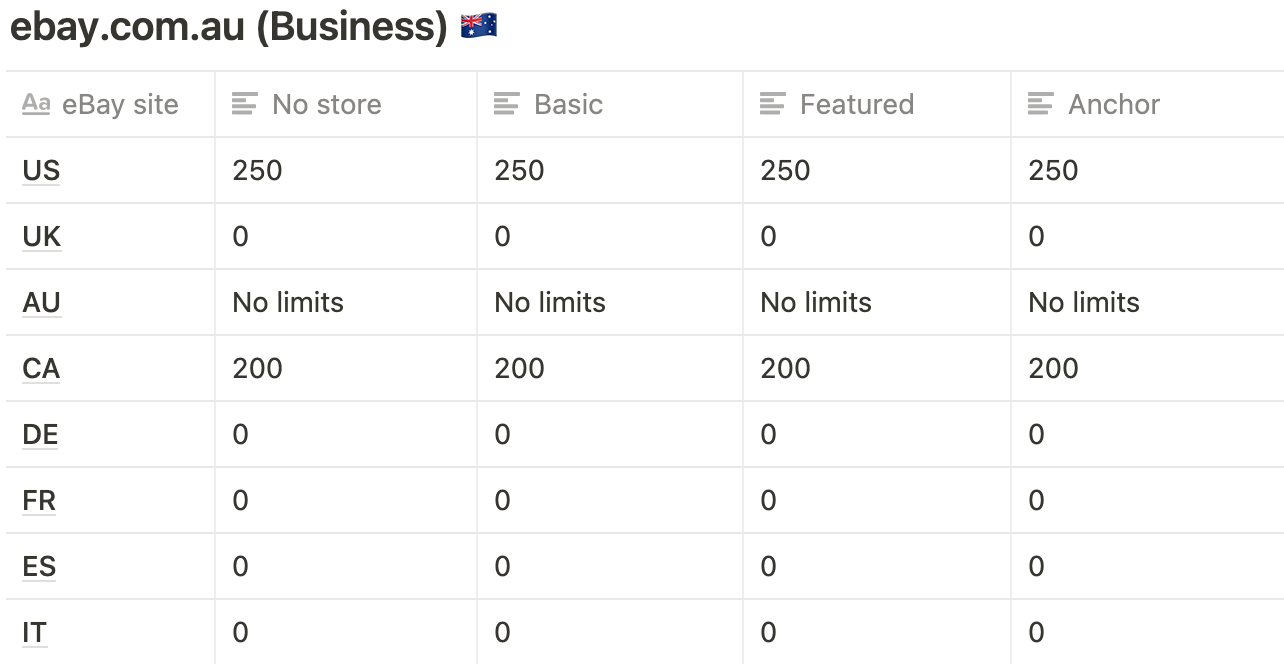Open the Basic column header menu
The width and height of the screenshot is (1284, 666).
[568, 104]
